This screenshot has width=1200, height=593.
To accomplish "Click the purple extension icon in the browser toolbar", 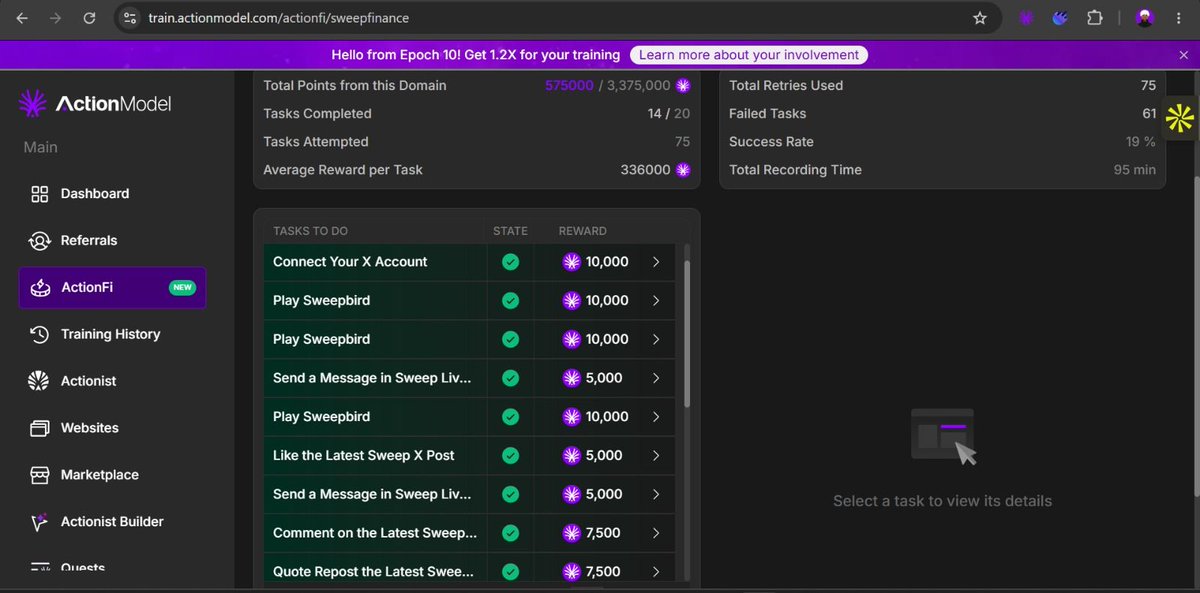I will click(1025, 18).
